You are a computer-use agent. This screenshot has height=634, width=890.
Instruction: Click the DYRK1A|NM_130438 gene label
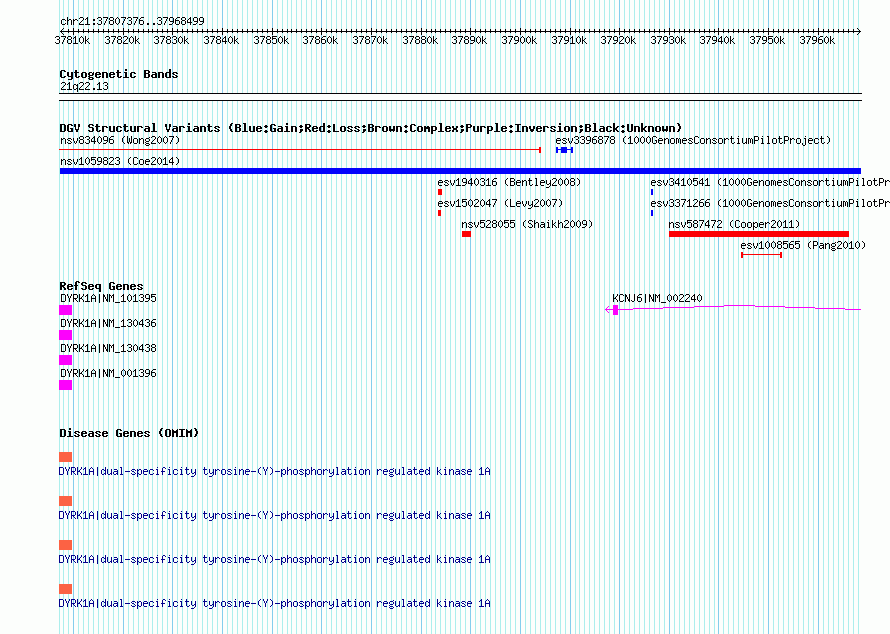(x=108, y=348)
